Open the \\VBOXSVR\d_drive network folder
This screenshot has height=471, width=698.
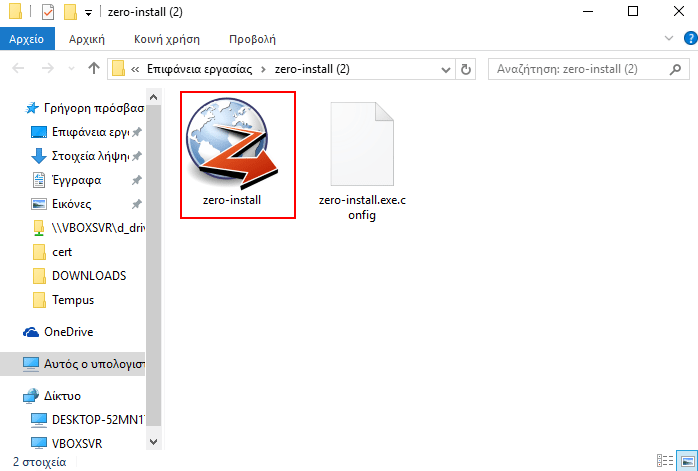(89, 228)
